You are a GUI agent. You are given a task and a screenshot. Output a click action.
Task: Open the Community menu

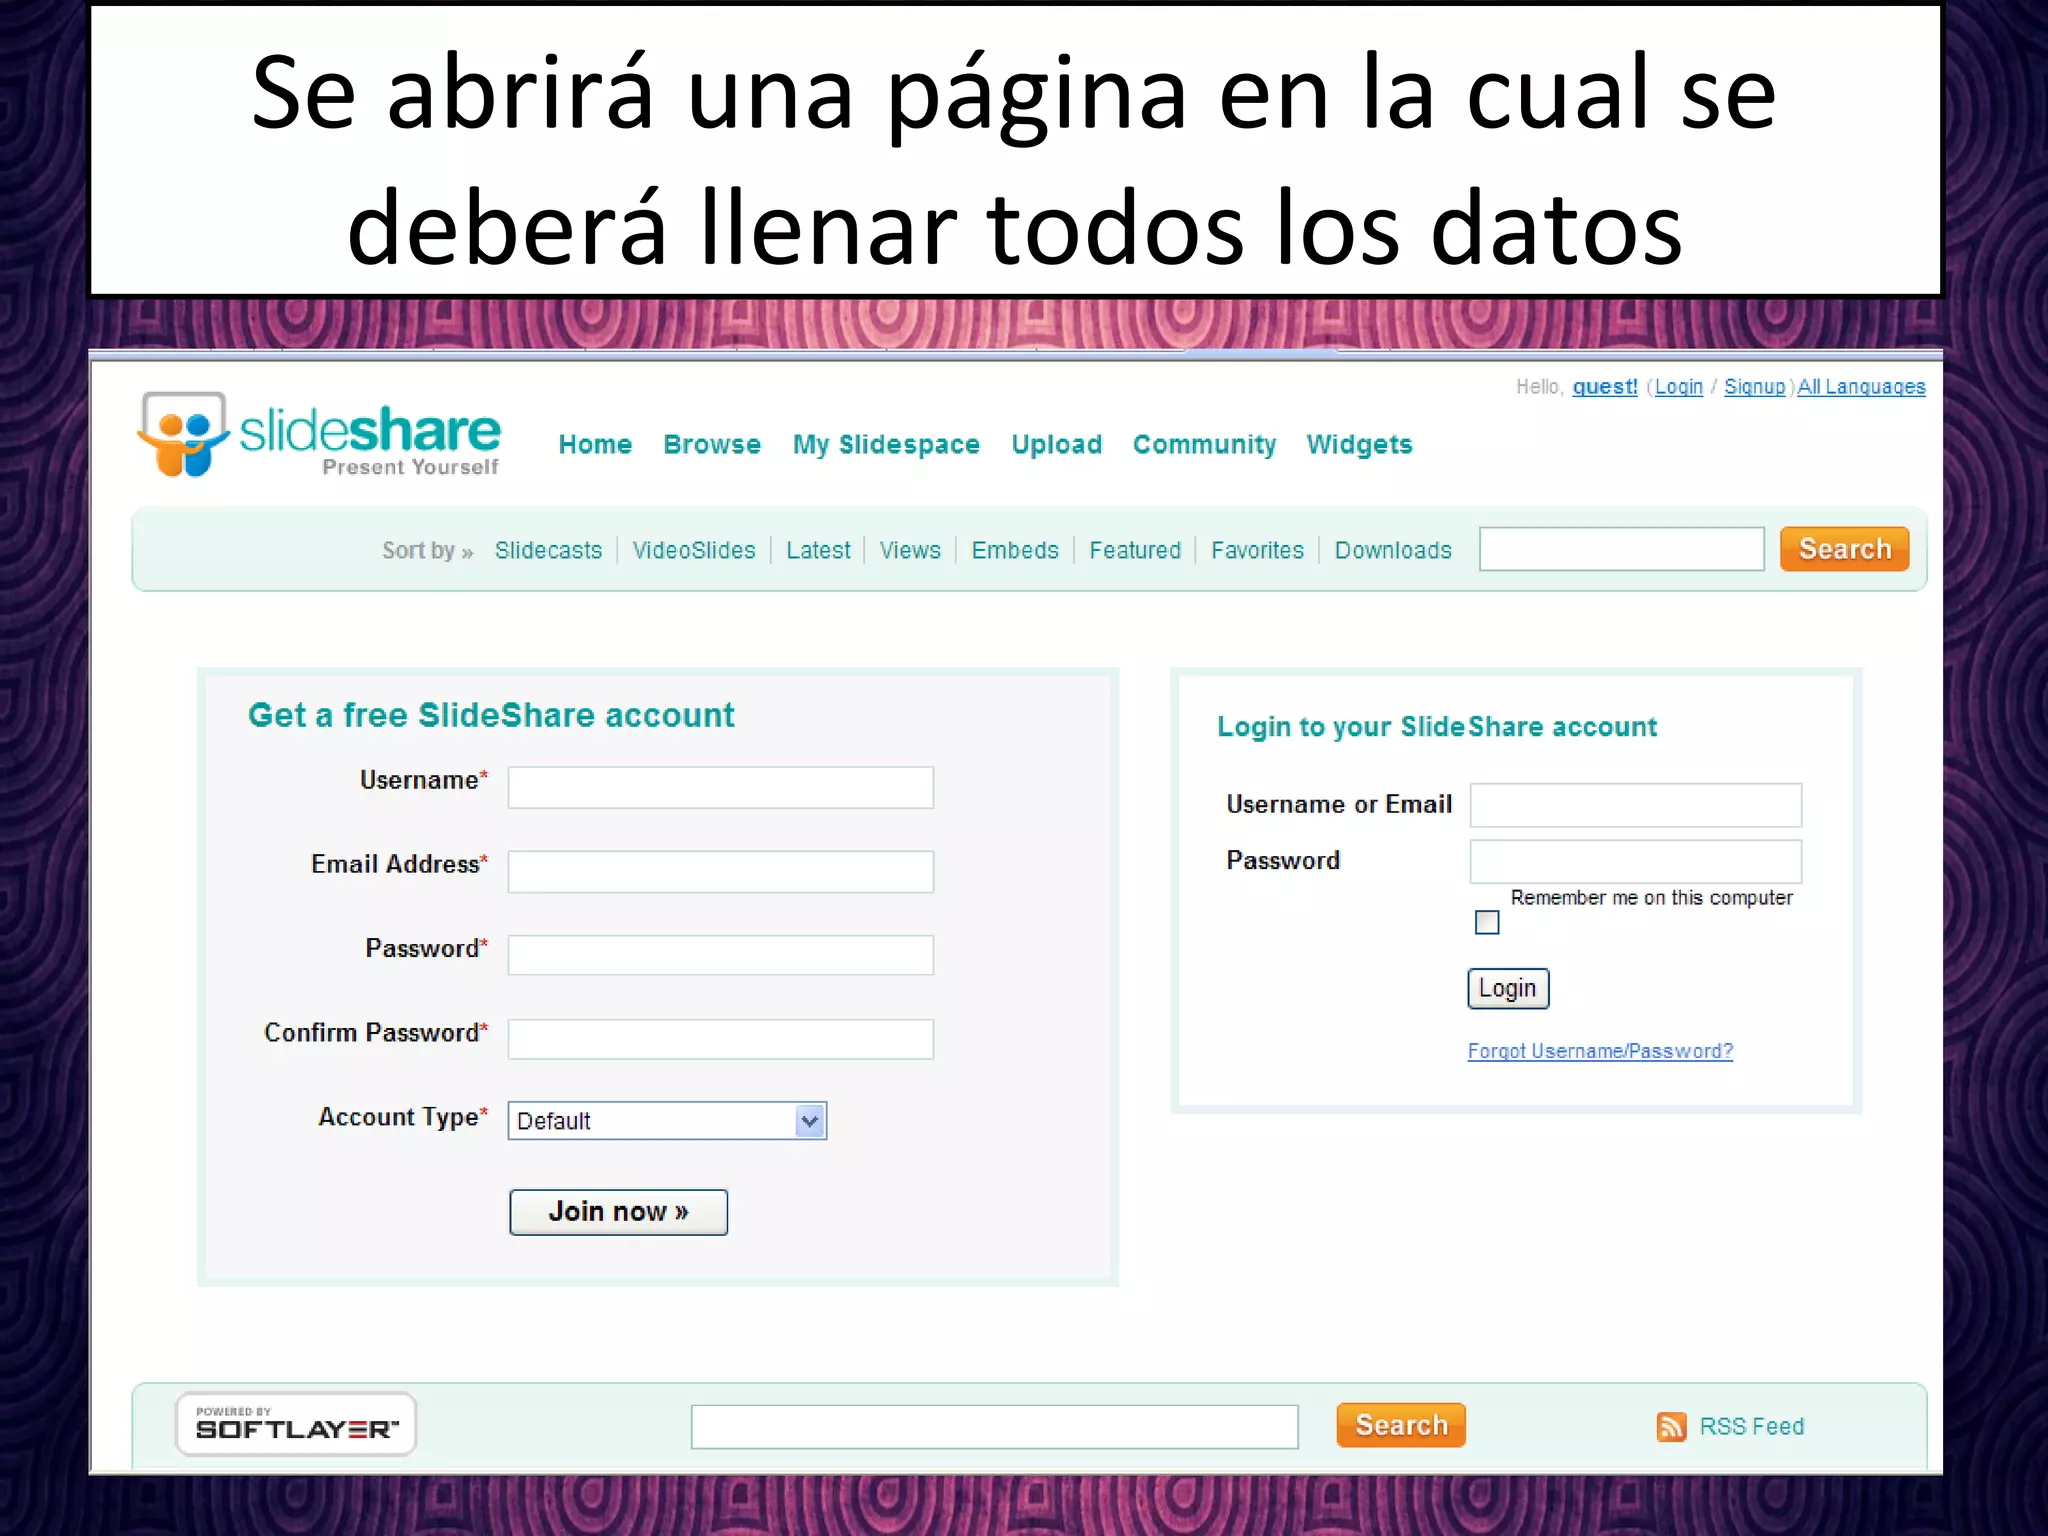[1204, 445]
